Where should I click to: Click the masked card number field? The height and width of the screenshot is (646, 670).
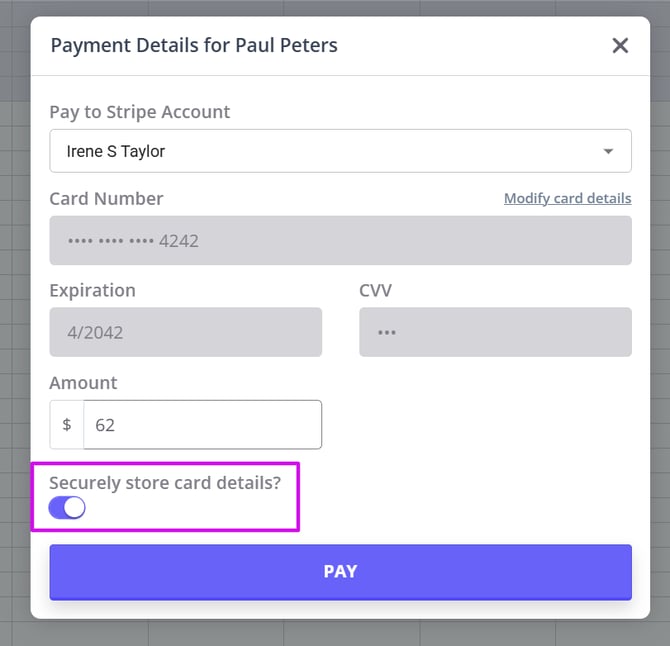[x=340, y=241]
